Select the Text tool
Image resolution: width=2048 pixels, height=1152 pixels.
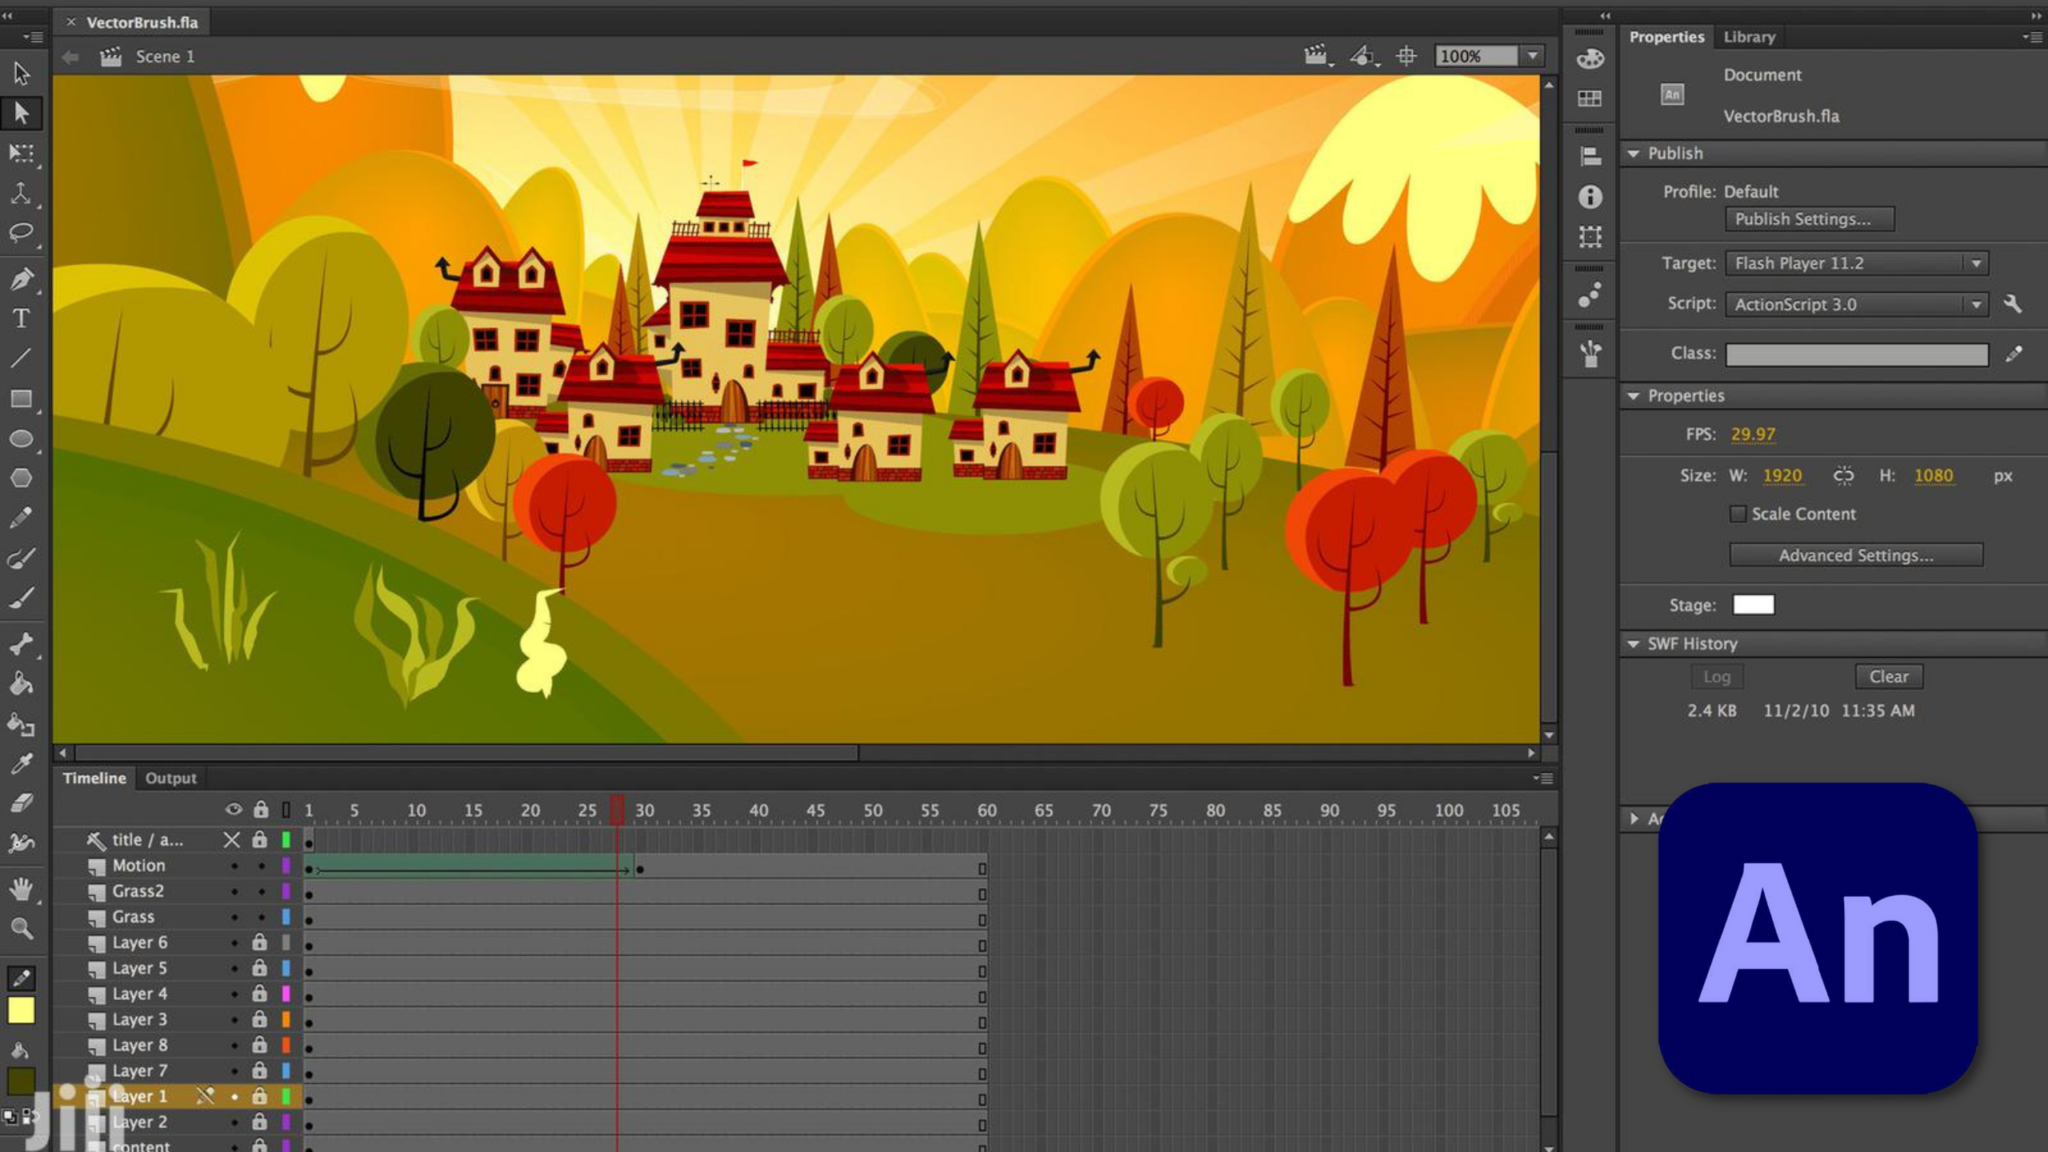pyautogui.click(x=22, y=318)
